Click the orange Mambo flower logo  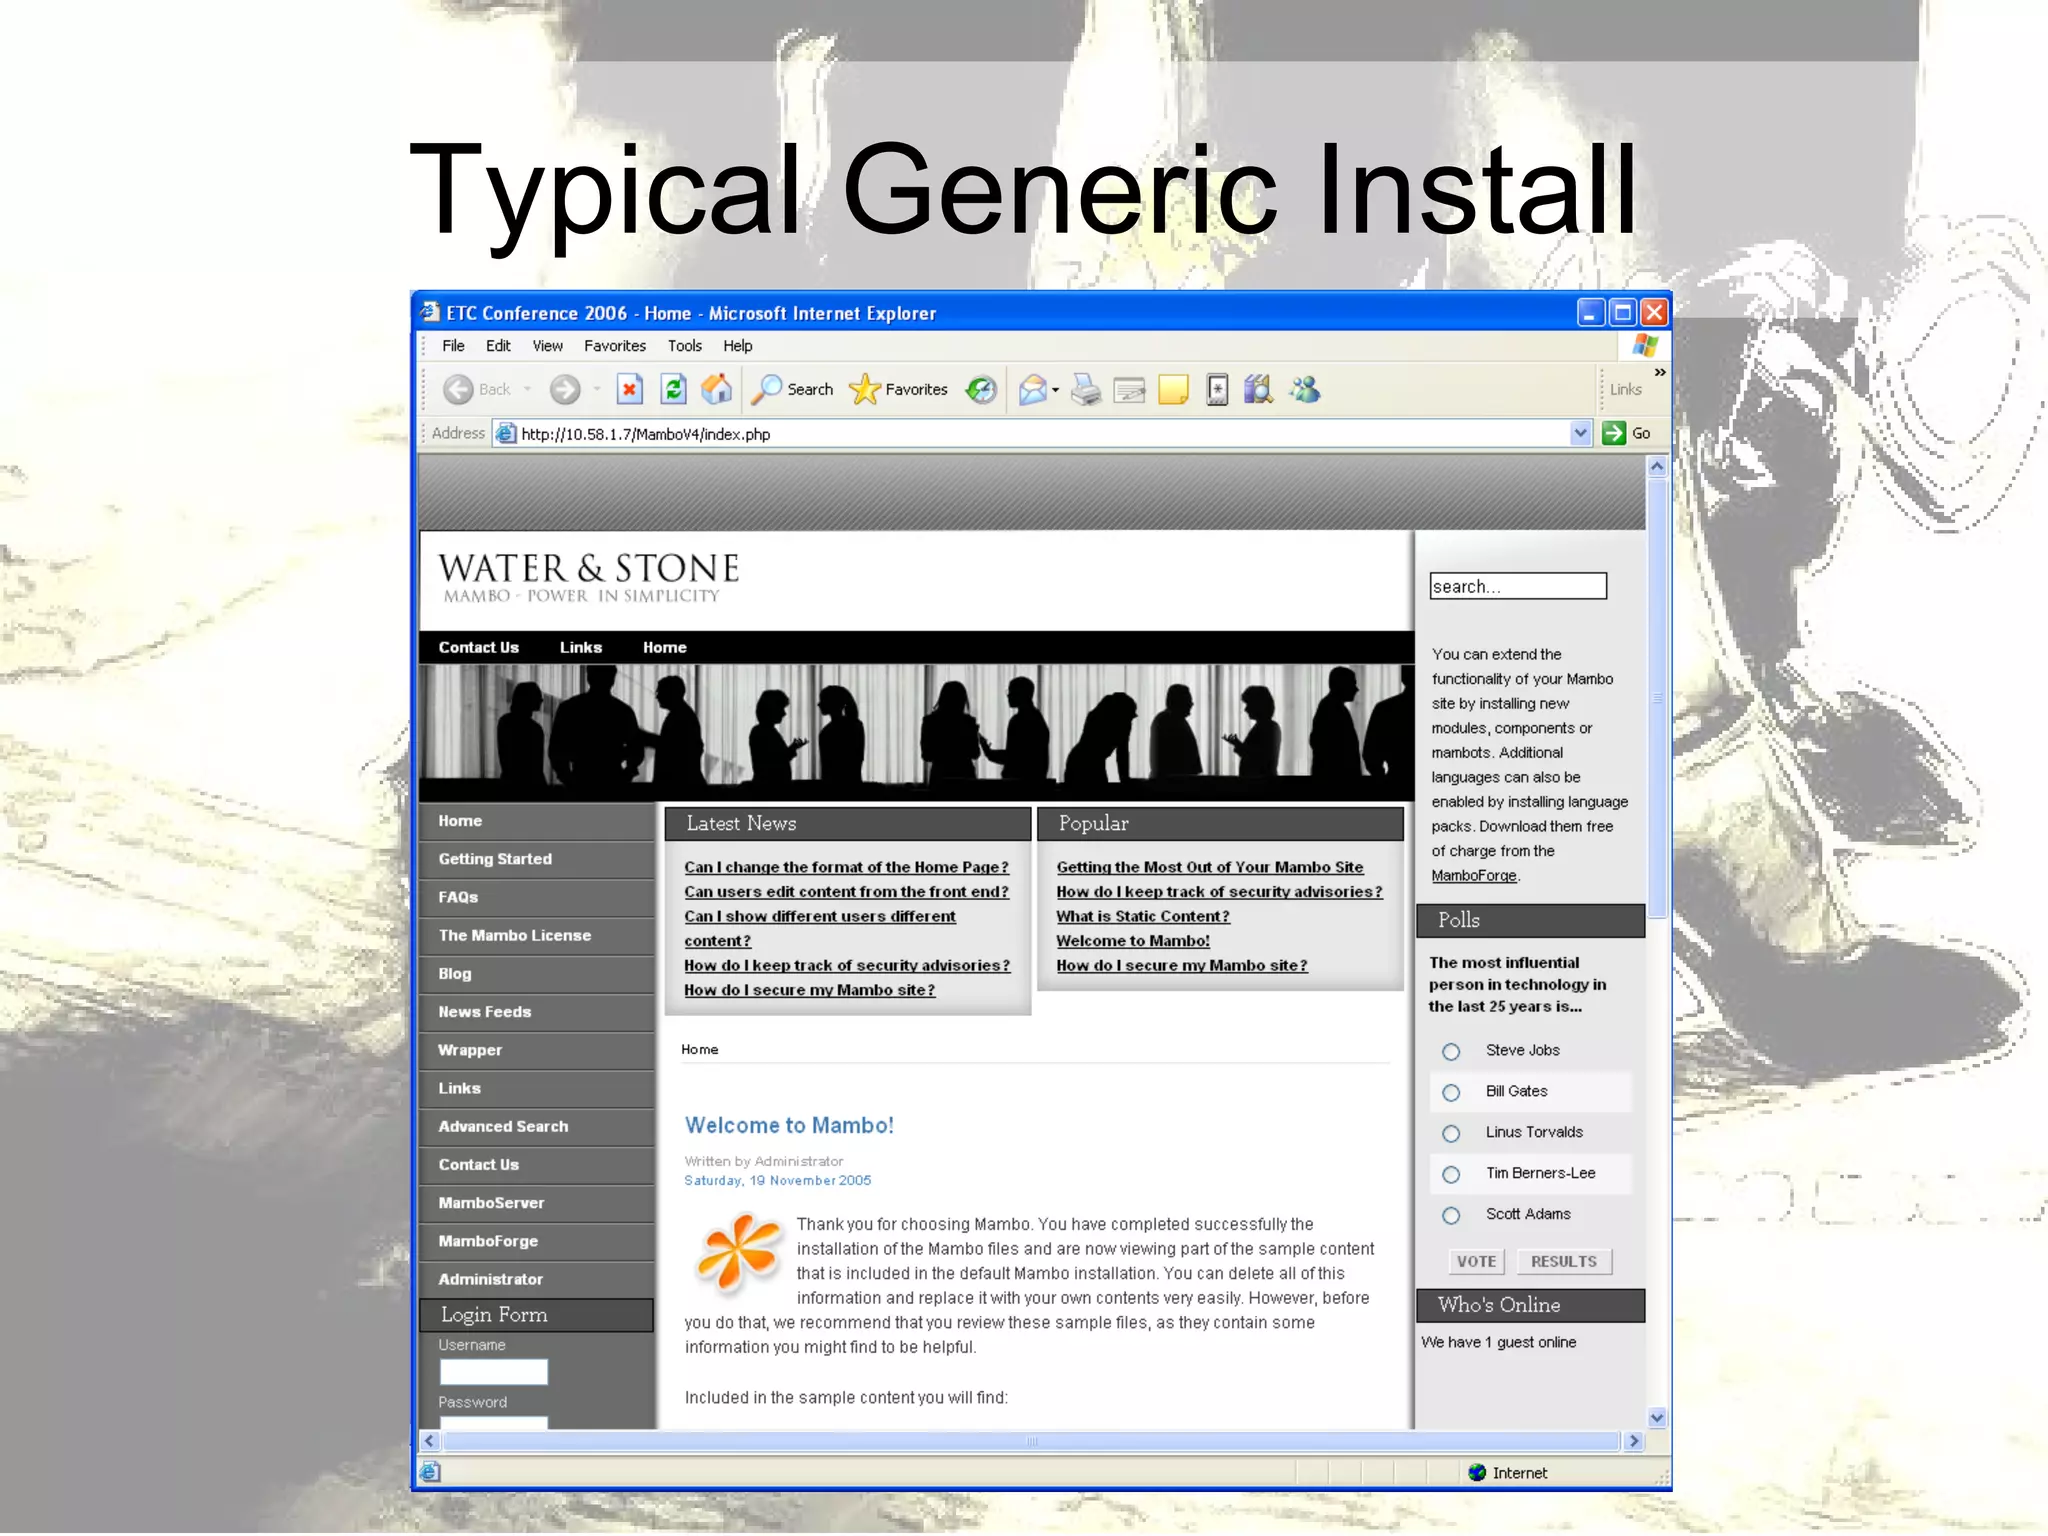(x=739, y=1252)
